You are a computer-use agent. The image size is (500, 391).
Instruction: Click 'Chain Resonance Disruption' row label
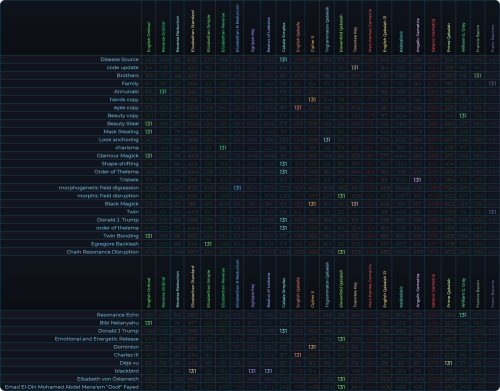pos(103,252)
